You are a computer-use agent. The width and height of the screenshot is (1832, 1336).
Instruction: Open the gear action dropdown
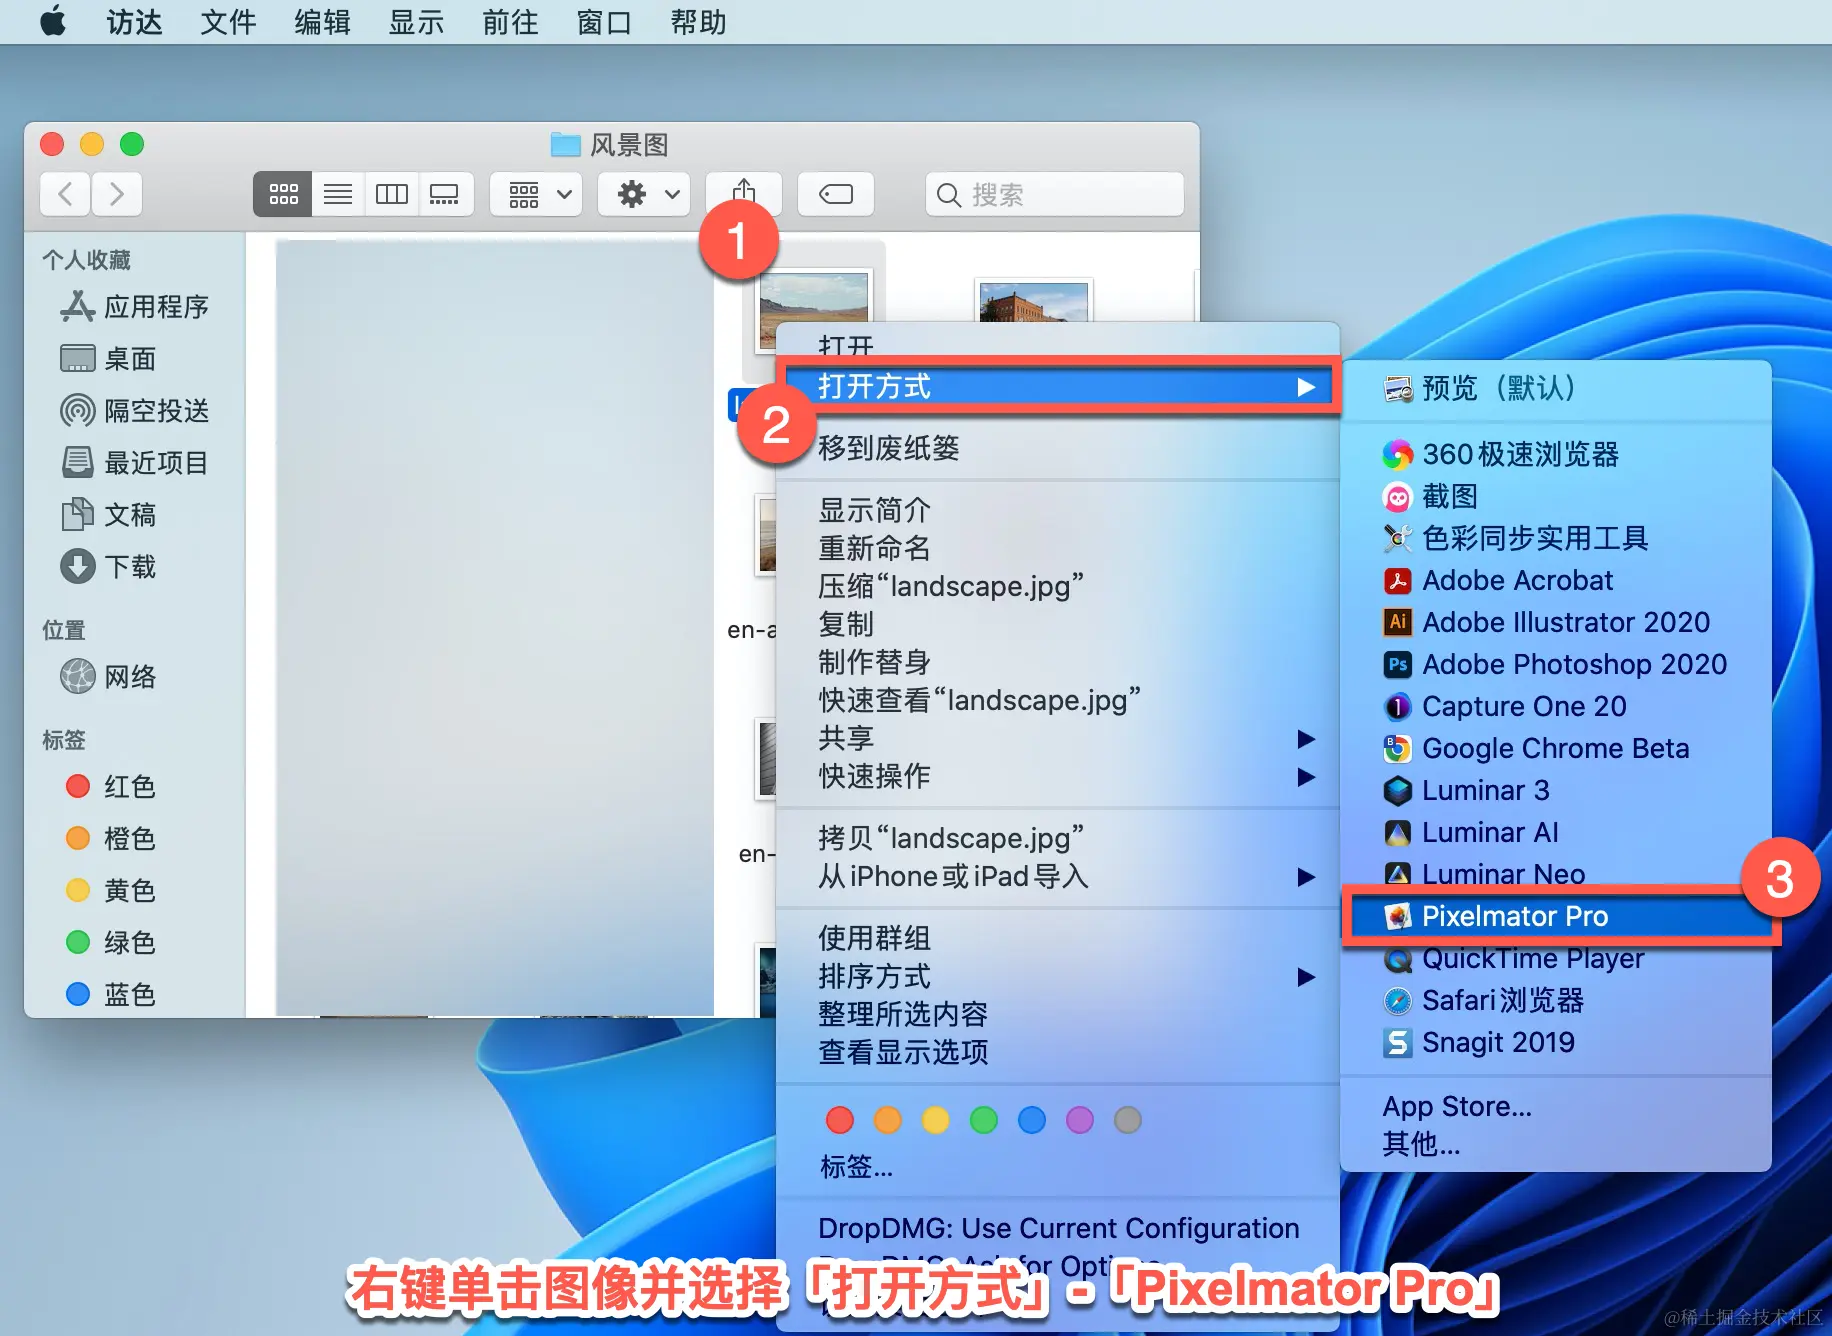tap(646, 193)
